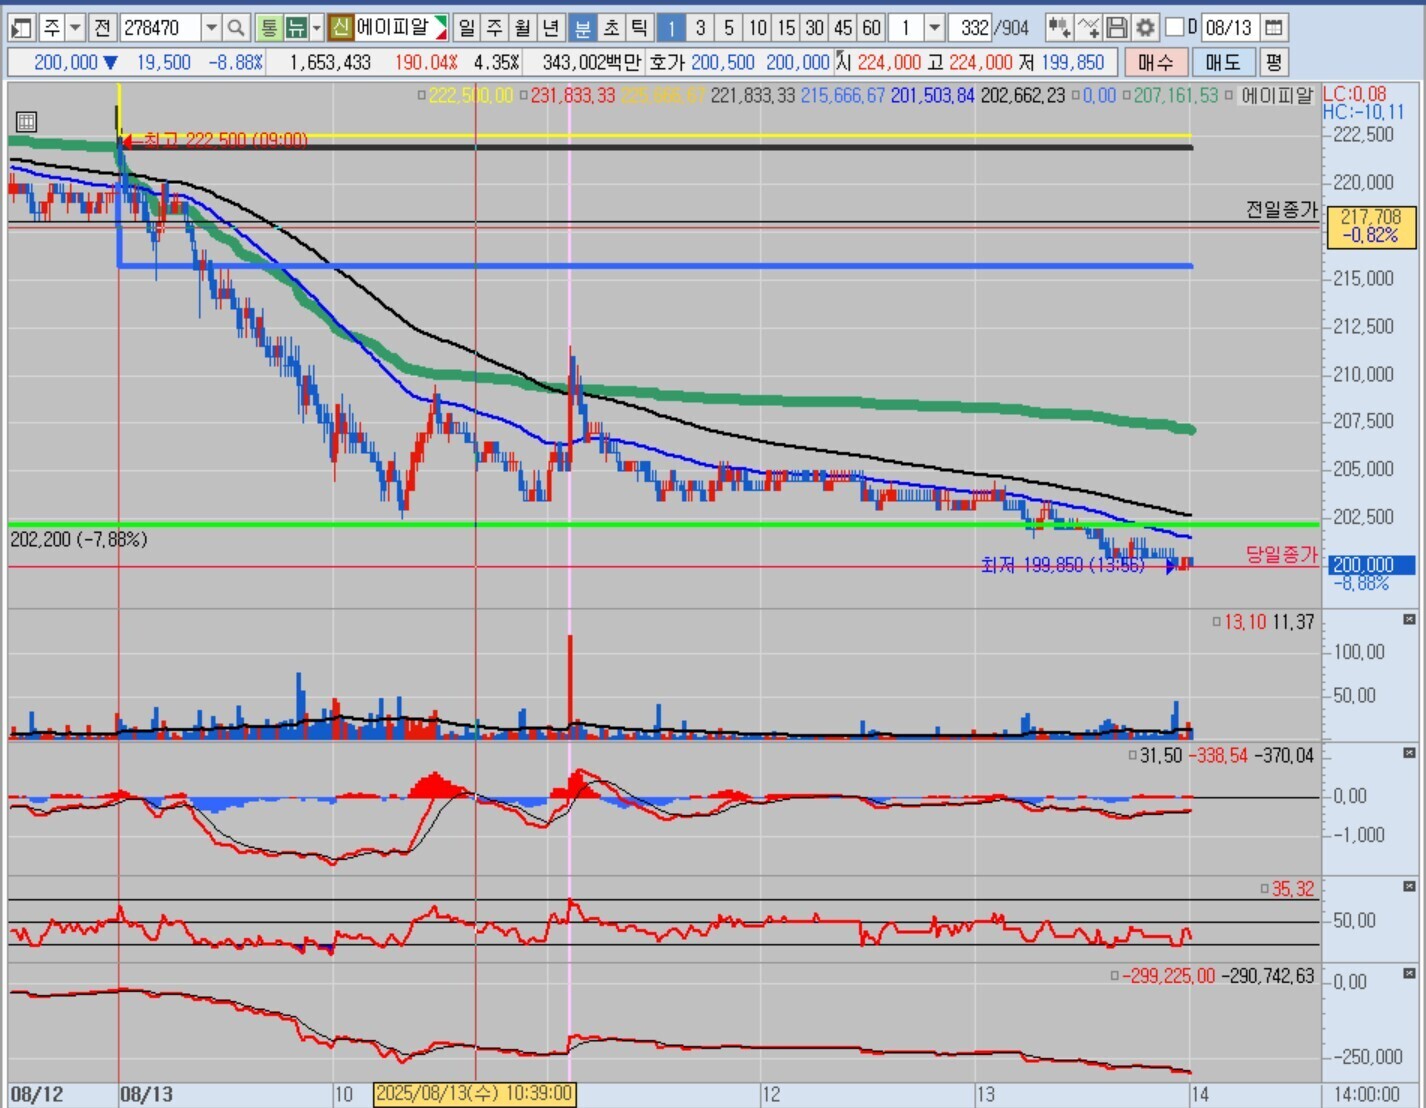1426x1108 pixels.
Task: Expand the 주 market type dropdown
Action: point(75,28)
